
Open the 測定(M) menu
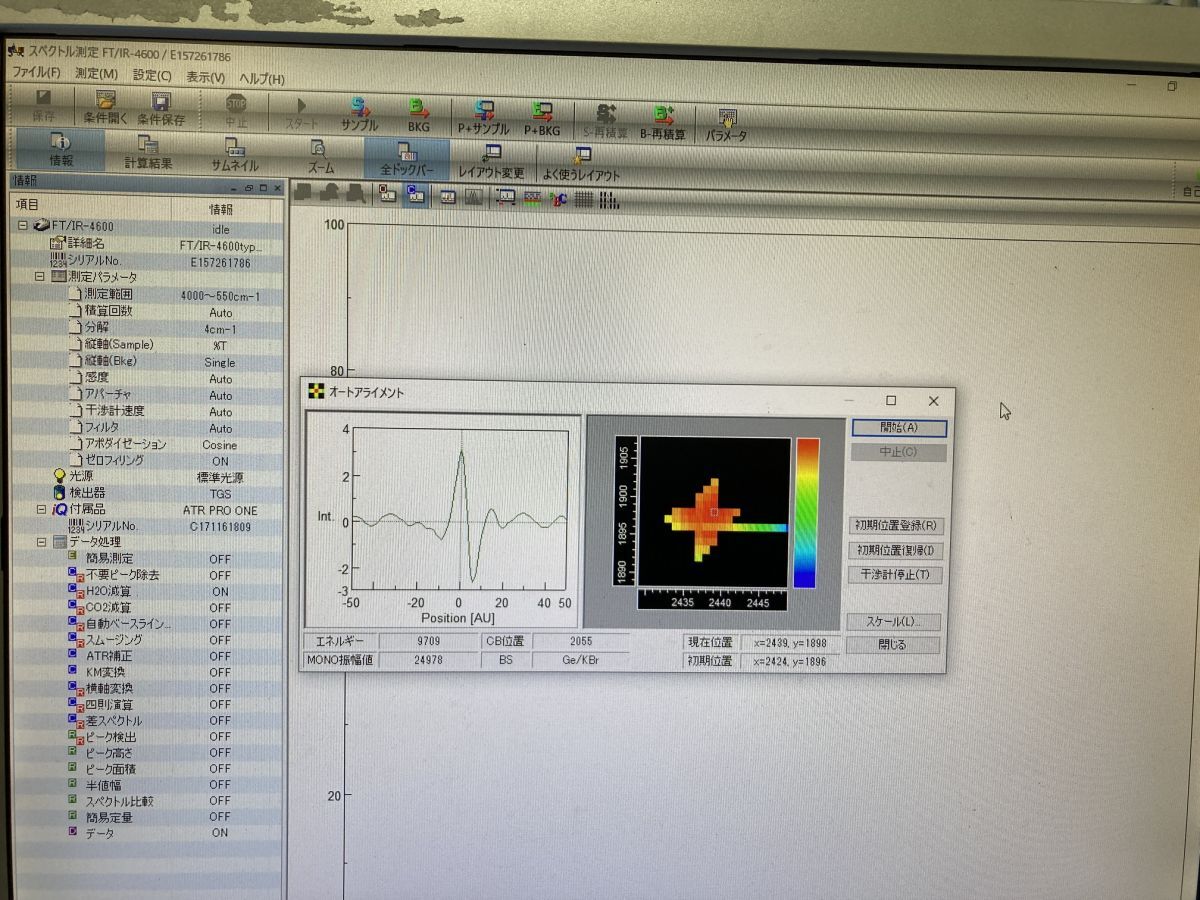click(x=96, y=74)
